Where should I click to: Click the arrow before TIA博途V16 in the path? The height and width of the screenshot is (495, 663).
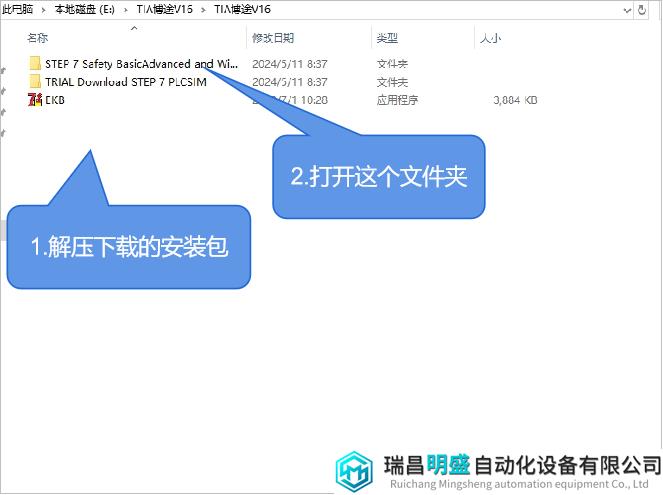click(x=203, y=10)
